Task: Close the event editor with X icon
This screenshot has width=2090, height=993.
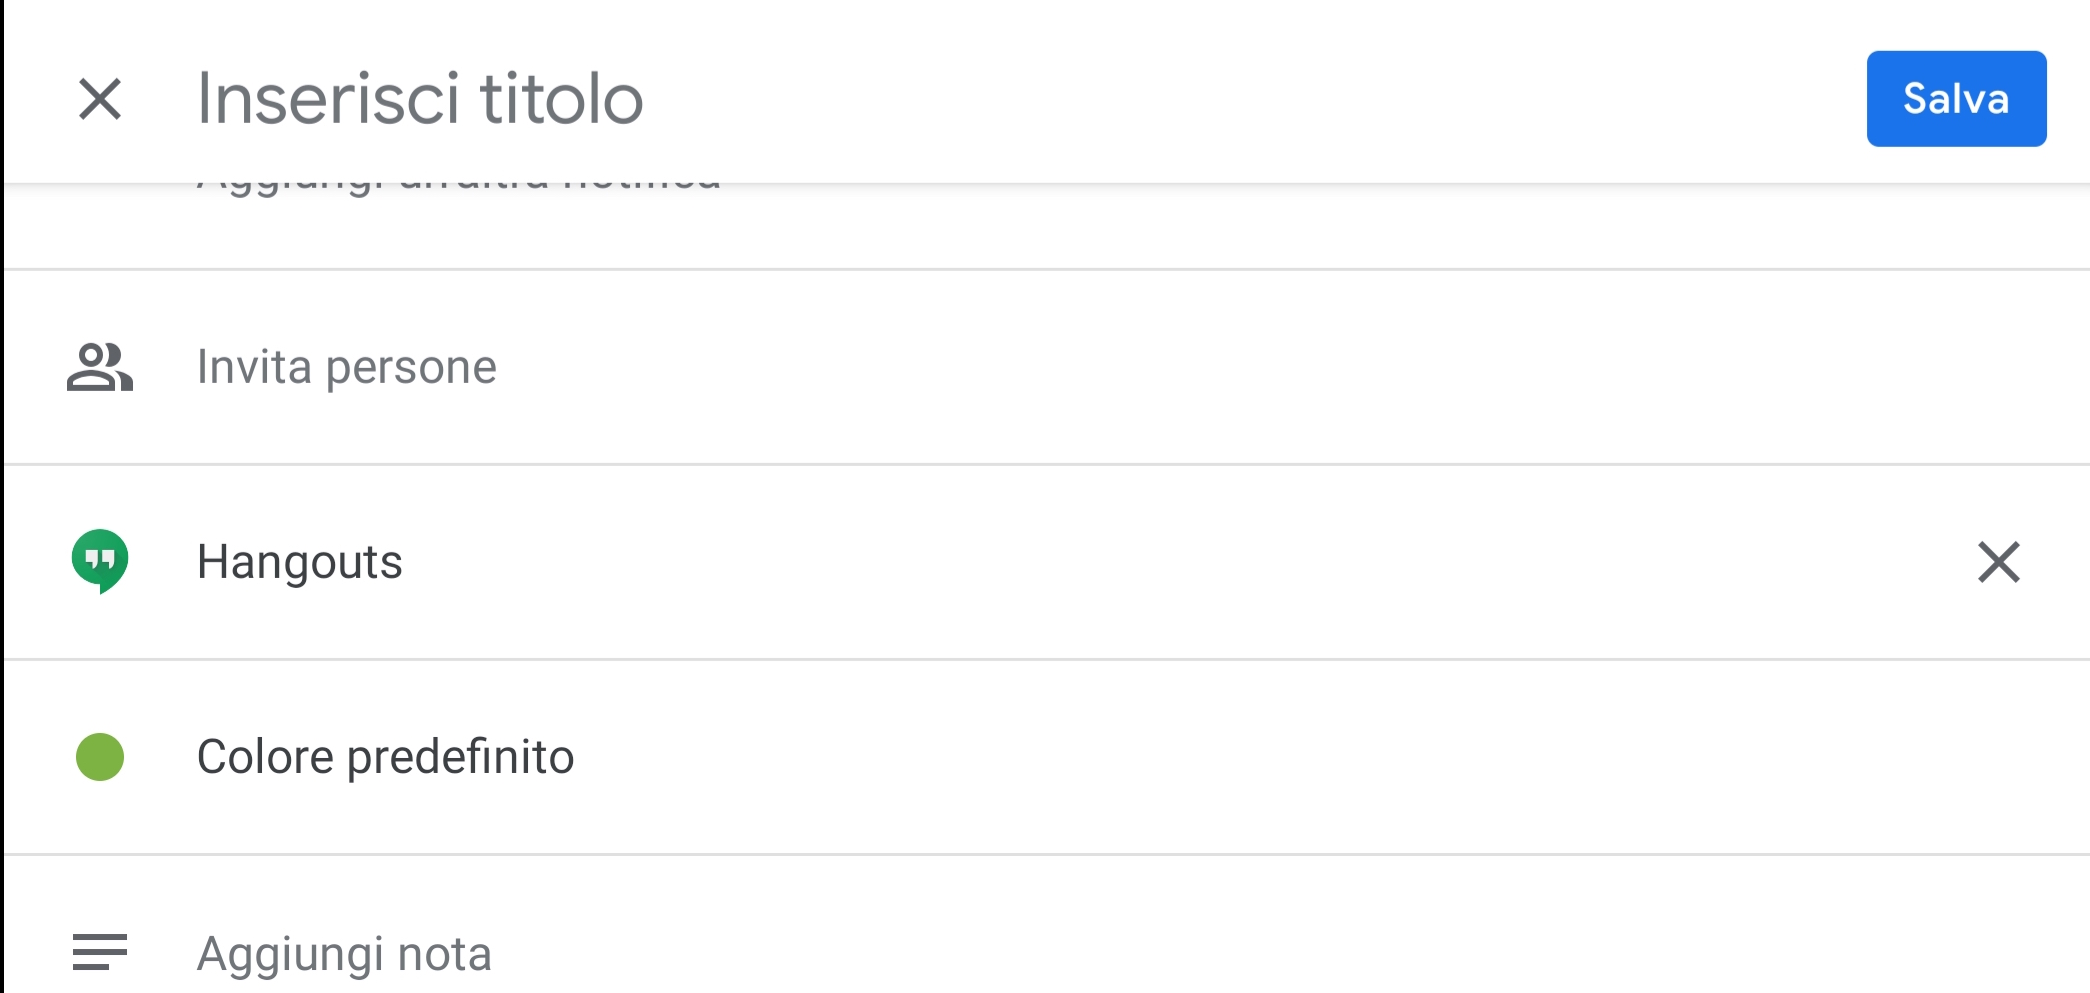Action: click(x=100, y=99)
